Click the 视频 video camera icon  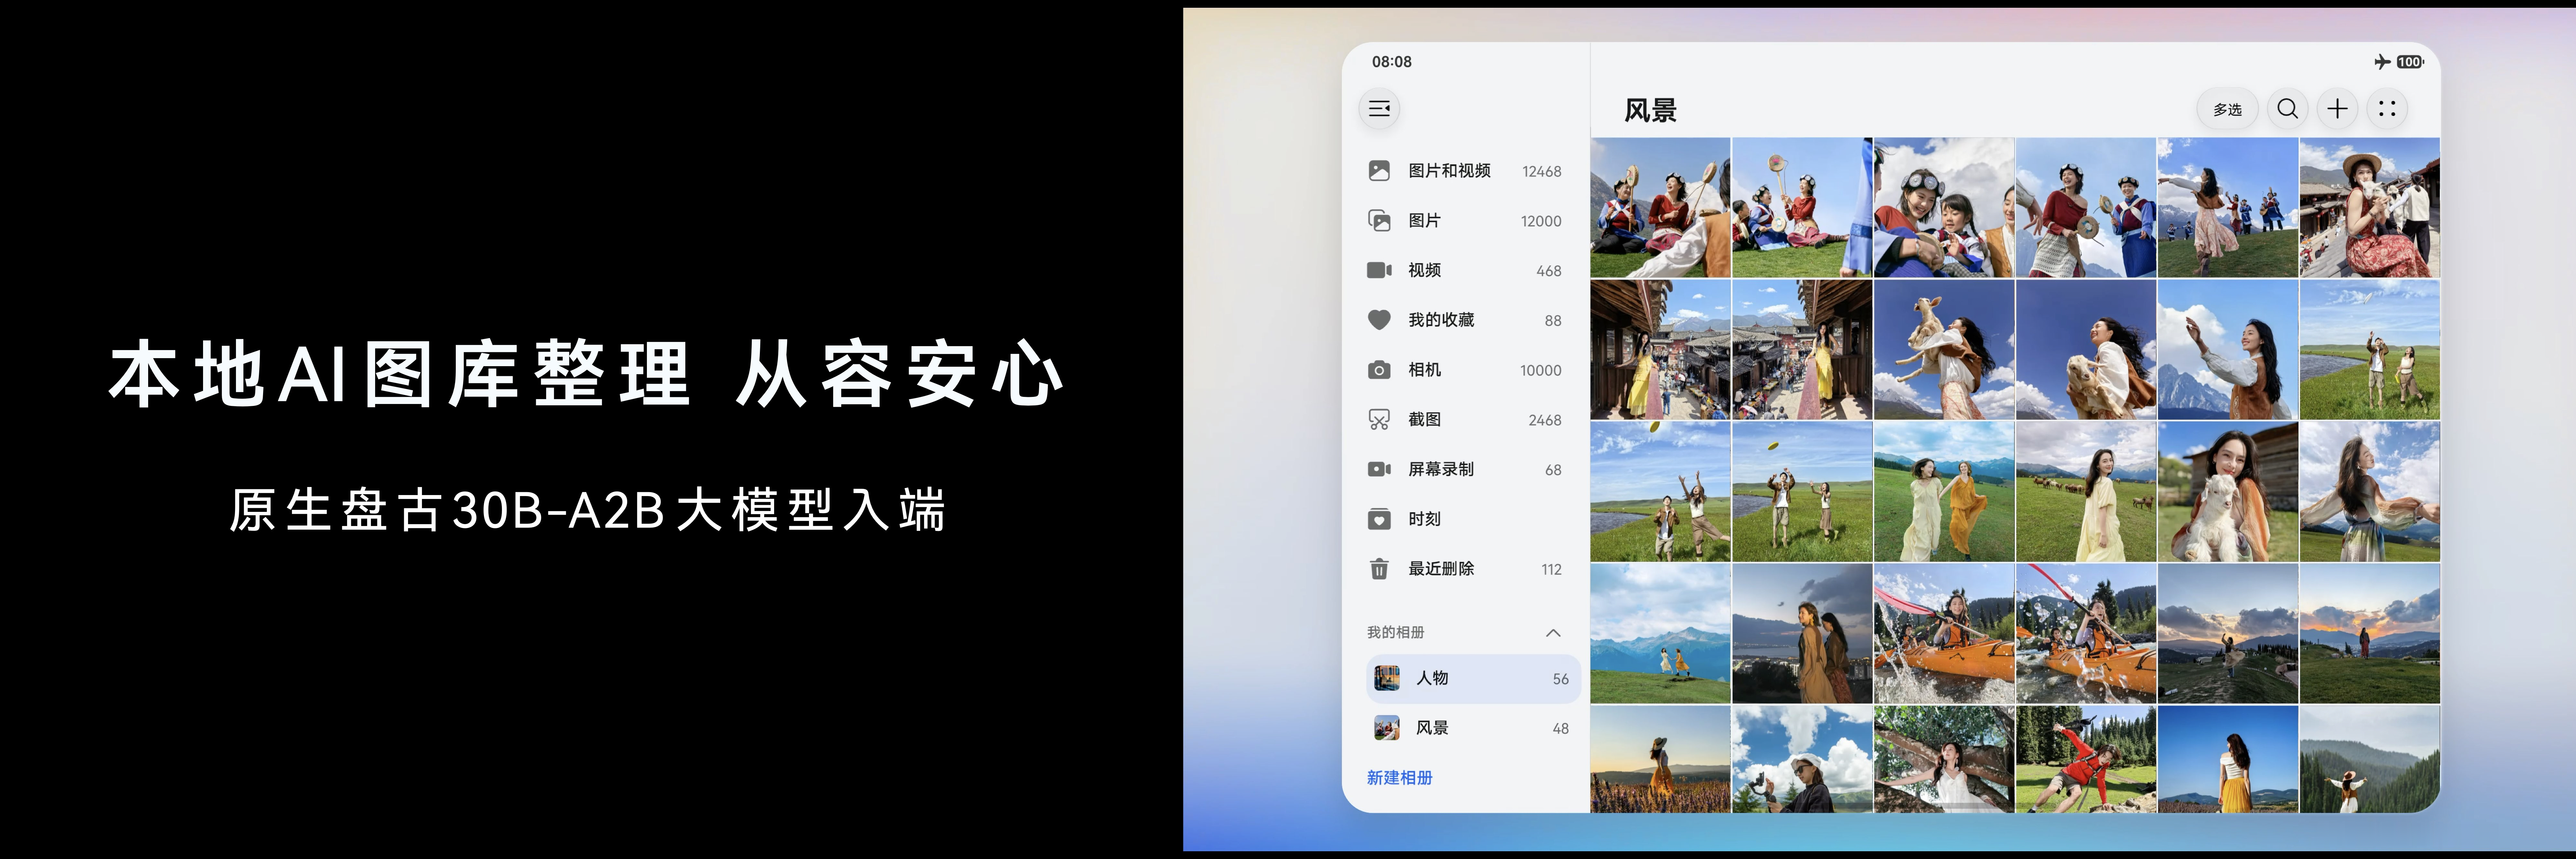click(x=1379, y=270)
